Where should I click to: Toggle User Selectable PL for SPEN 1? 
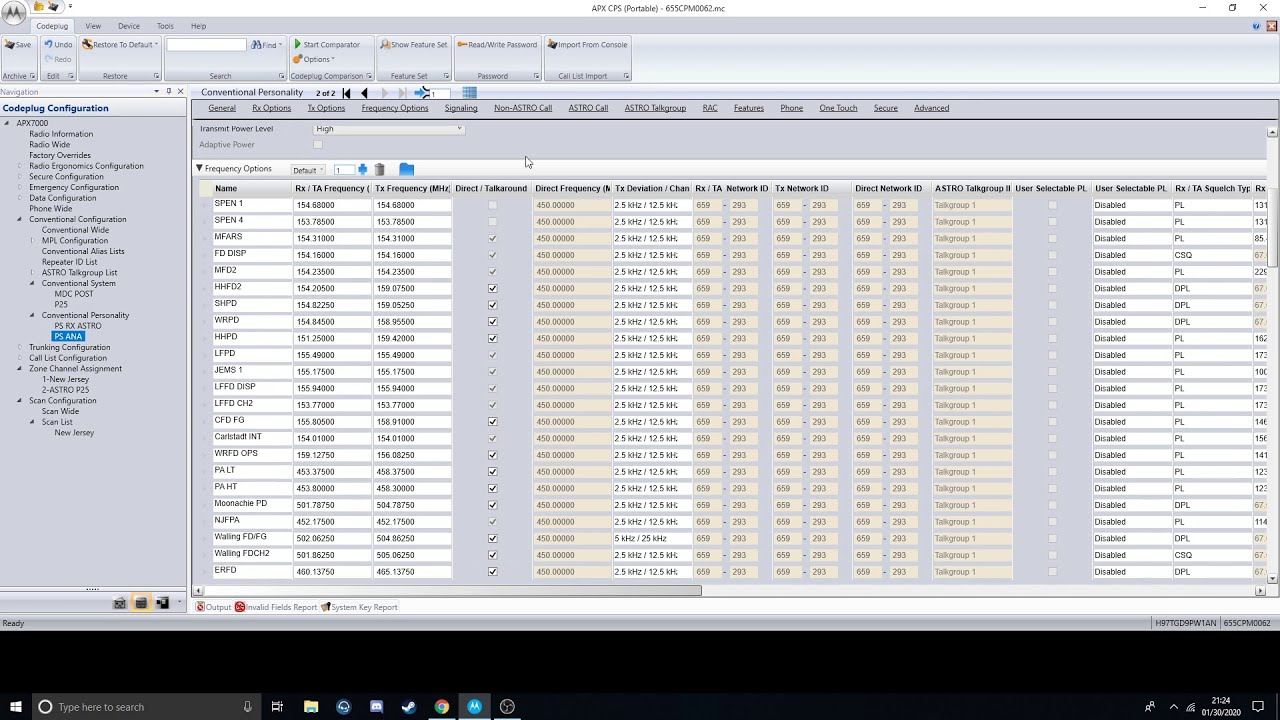[1052, 205]
